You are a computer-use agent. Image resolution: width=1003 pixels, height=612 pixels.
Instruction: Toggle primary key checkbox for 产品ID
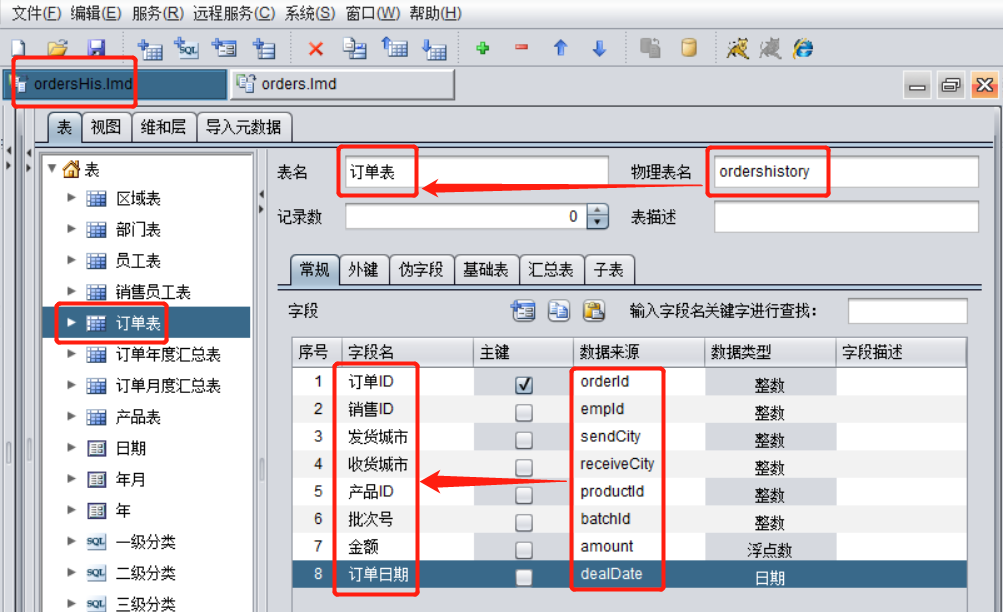[524, 495]
